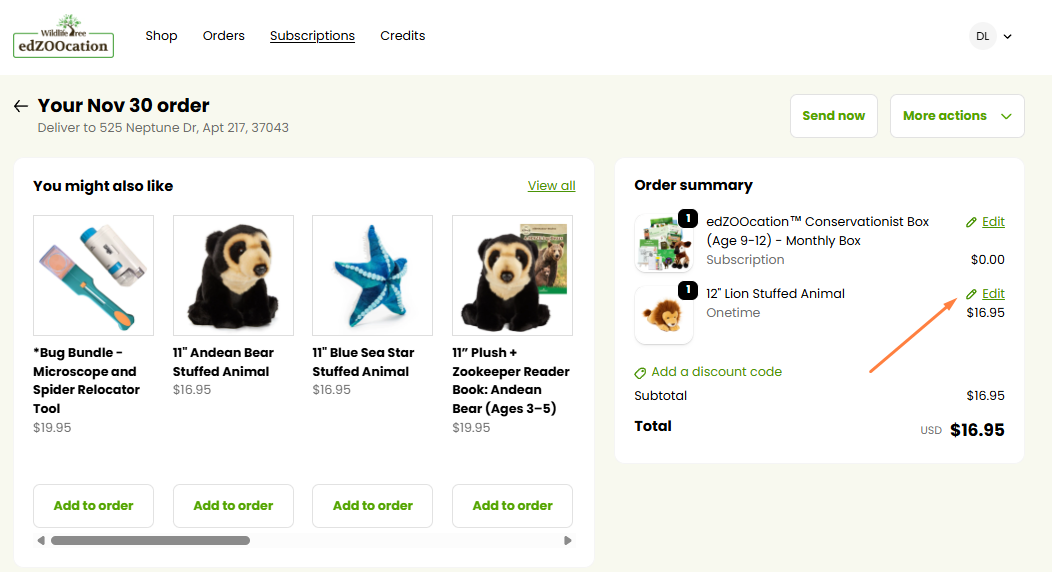Screen dimensions: 1052x572
Task: Add Blue Sea Star to order
Action: (373, 506)
